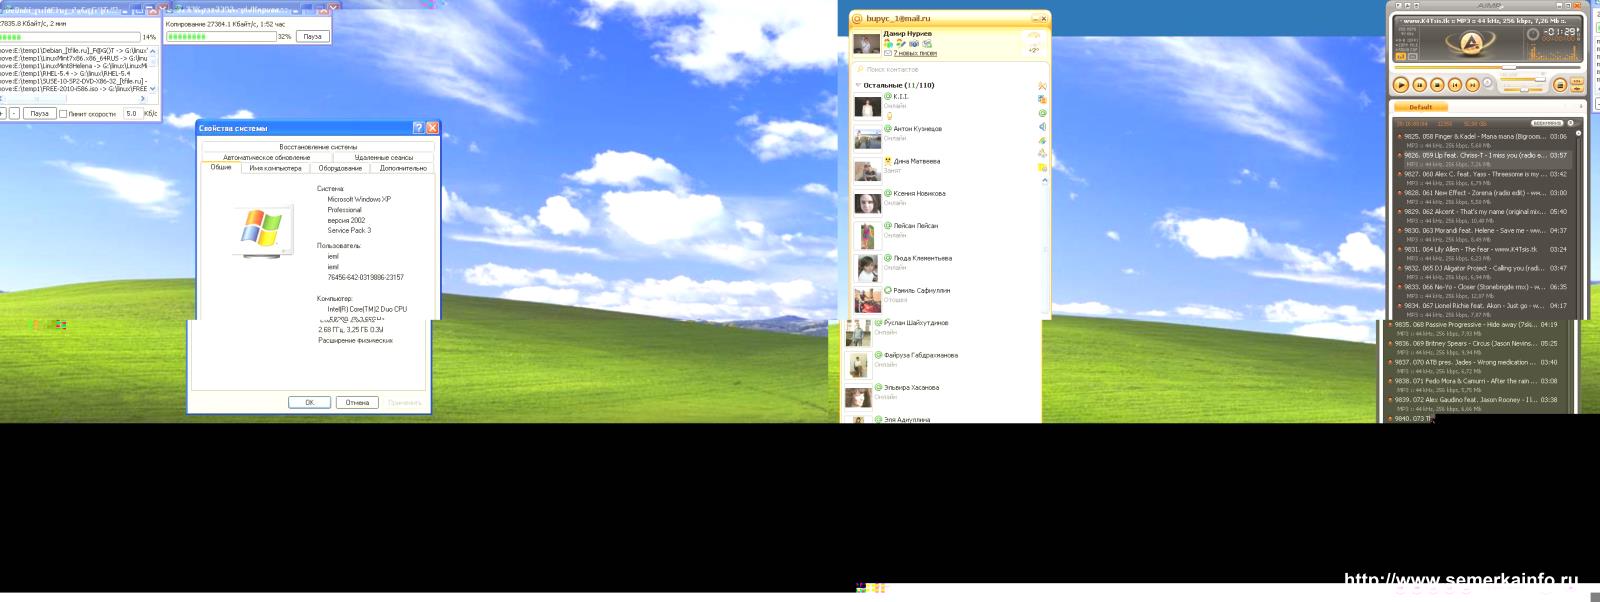Collapse the Остальные contact group
Viewport: 1600px width, 602px height.
point(858,85)
